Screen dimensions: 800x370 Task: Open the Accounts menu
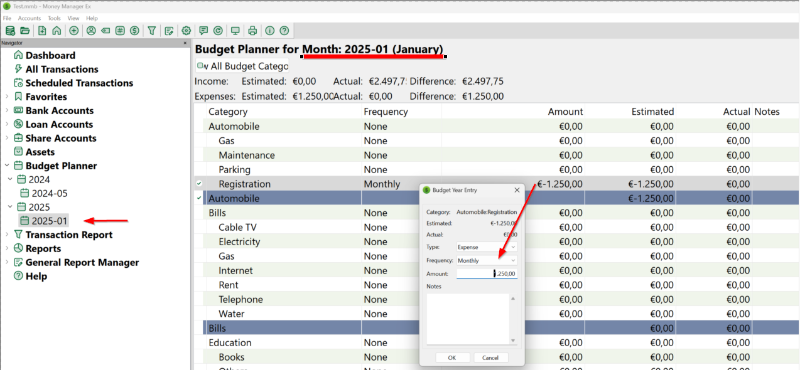click(29, 18)
